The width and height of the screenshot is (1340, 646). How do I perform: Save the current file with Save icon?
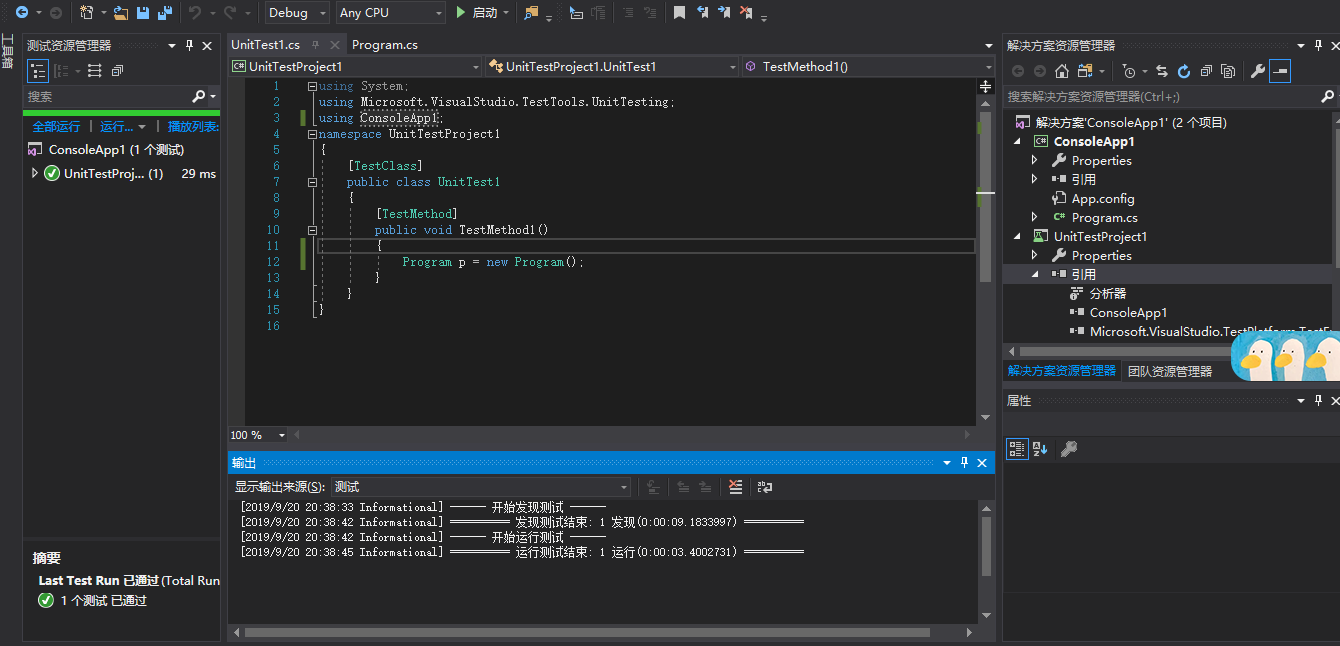click(x=143, y=13)
